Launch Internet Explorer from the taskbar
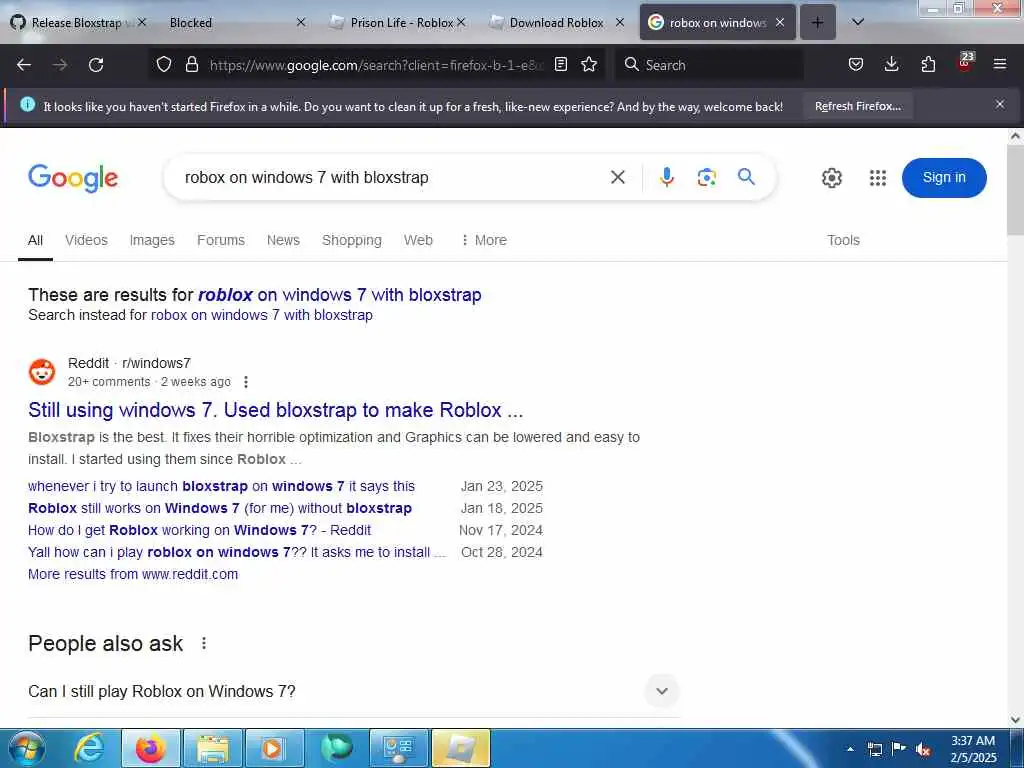 click(x=89, y=748)
